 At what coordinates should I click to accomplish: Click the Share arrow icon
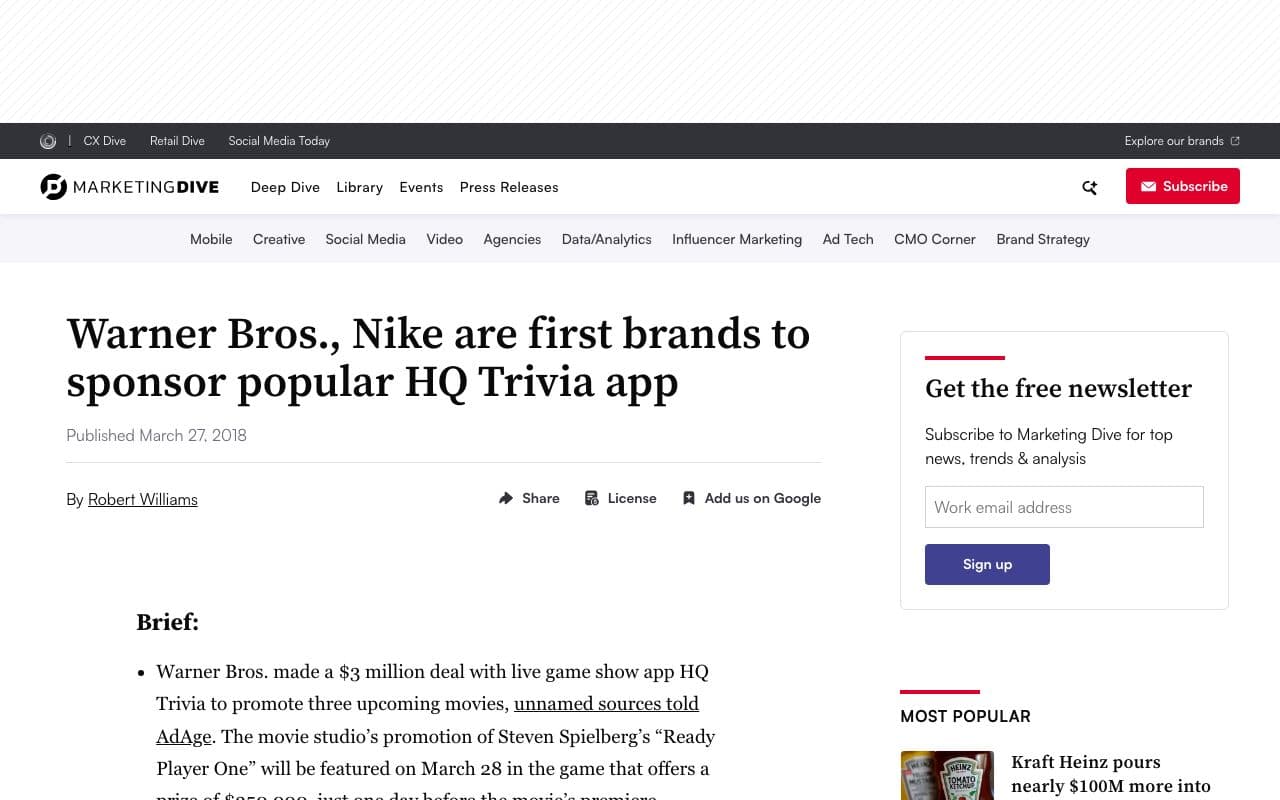[x=506, y=498]
